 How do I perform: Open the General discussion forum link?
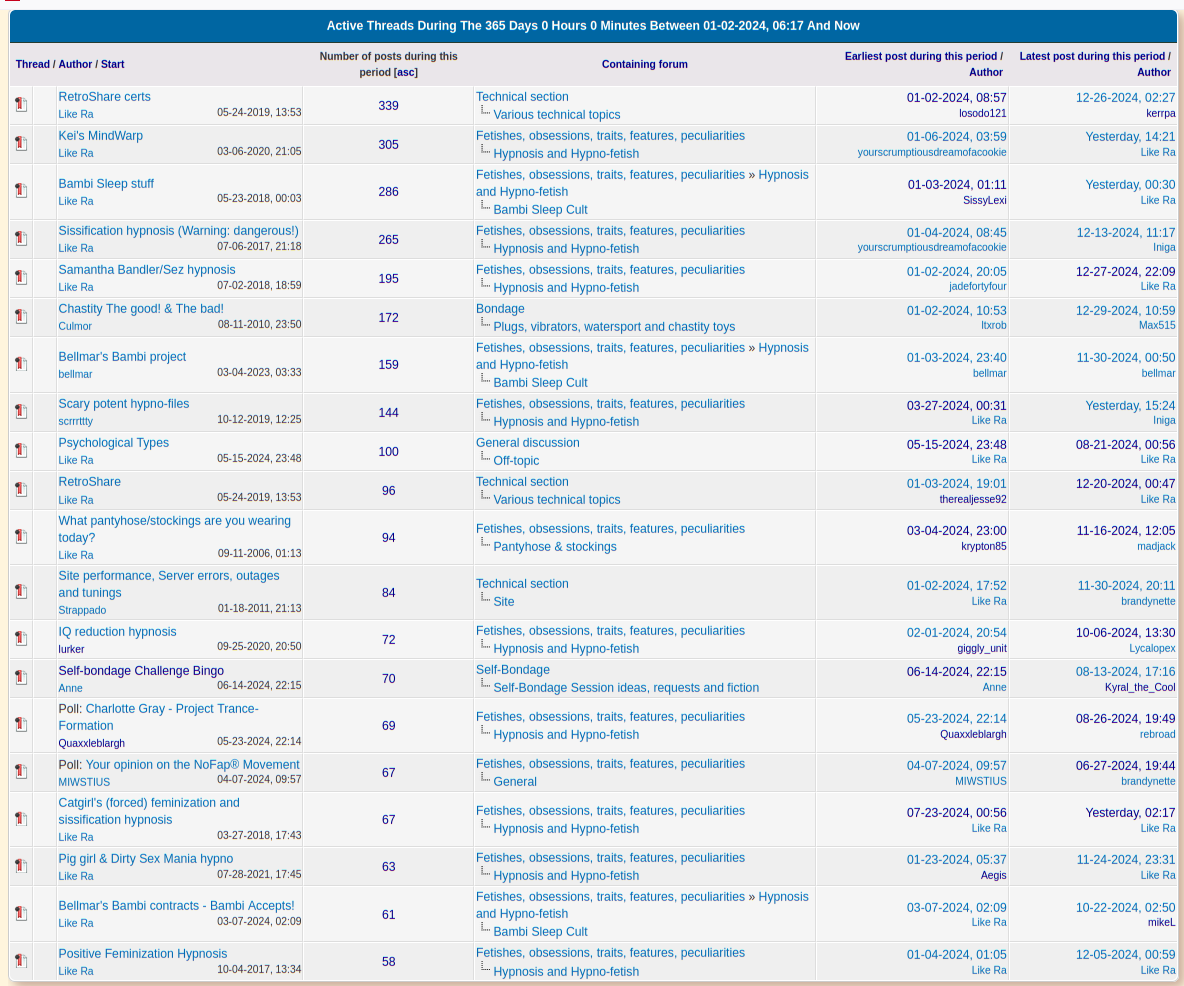527,443
